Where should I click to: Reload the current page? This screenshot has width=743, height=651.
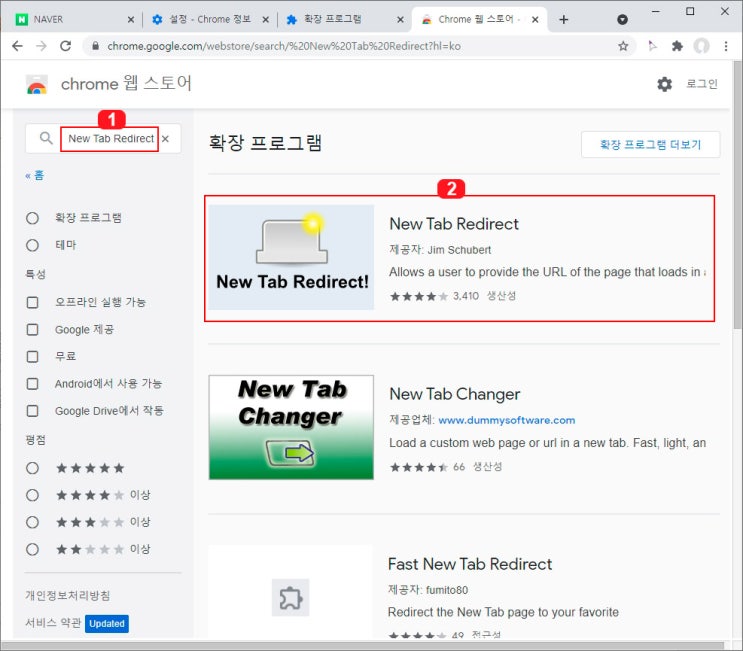coord(65,46)
